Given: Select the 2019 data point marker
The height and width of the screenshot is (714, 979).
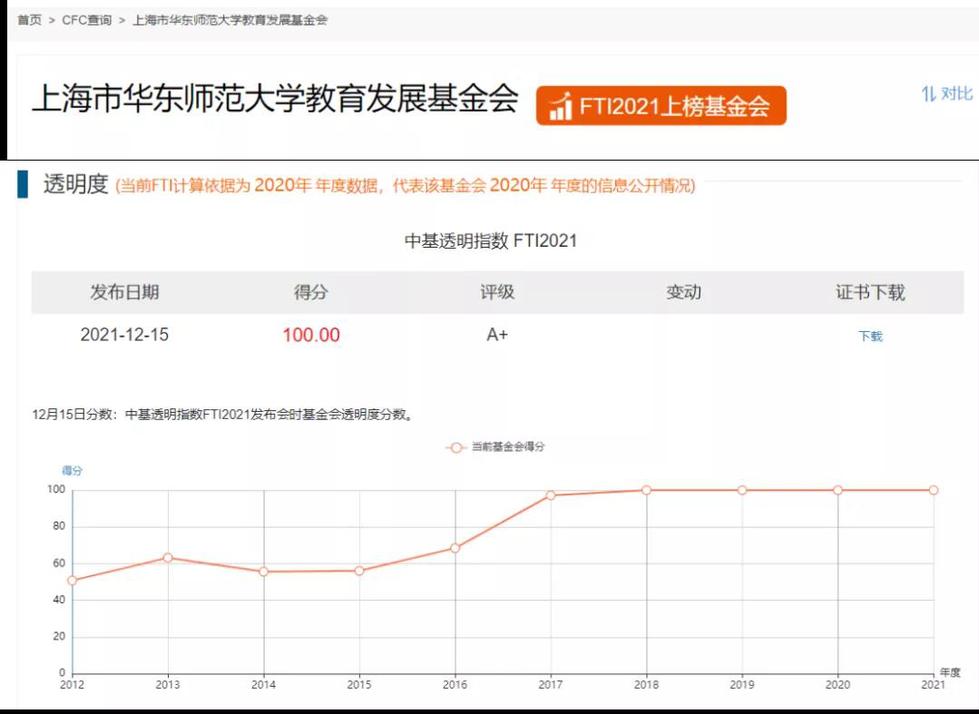Looking at the screenshot, I should (742, 490).
